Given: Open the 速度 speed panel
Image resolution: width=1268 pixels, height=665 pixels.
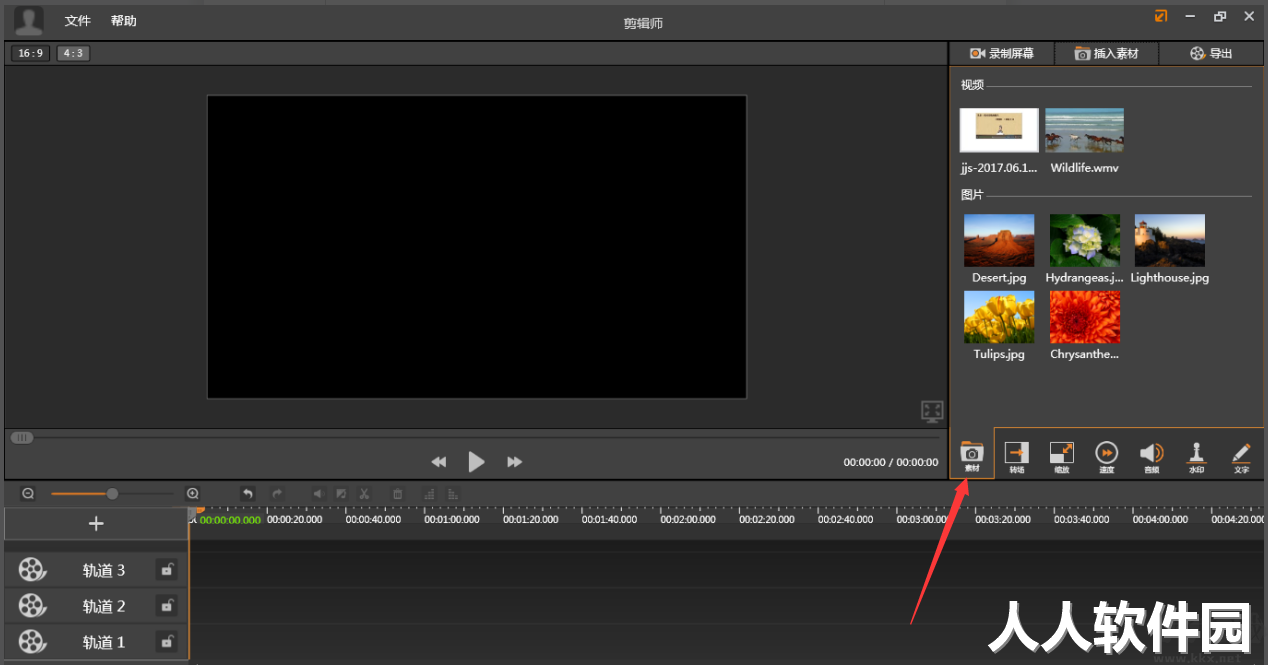Looking at the screenshot, I should click(x=1106, y=456).
